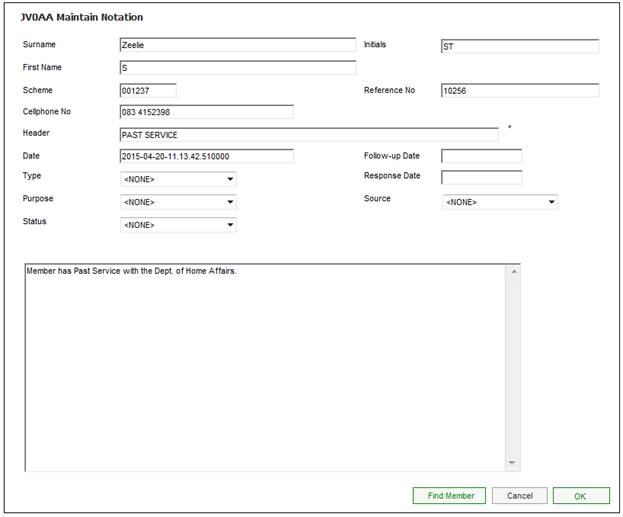Click the JV0AA Maintain Notation title
This screenshot has height=517, width=623.
pyautogui.click(x=81, y=17)
